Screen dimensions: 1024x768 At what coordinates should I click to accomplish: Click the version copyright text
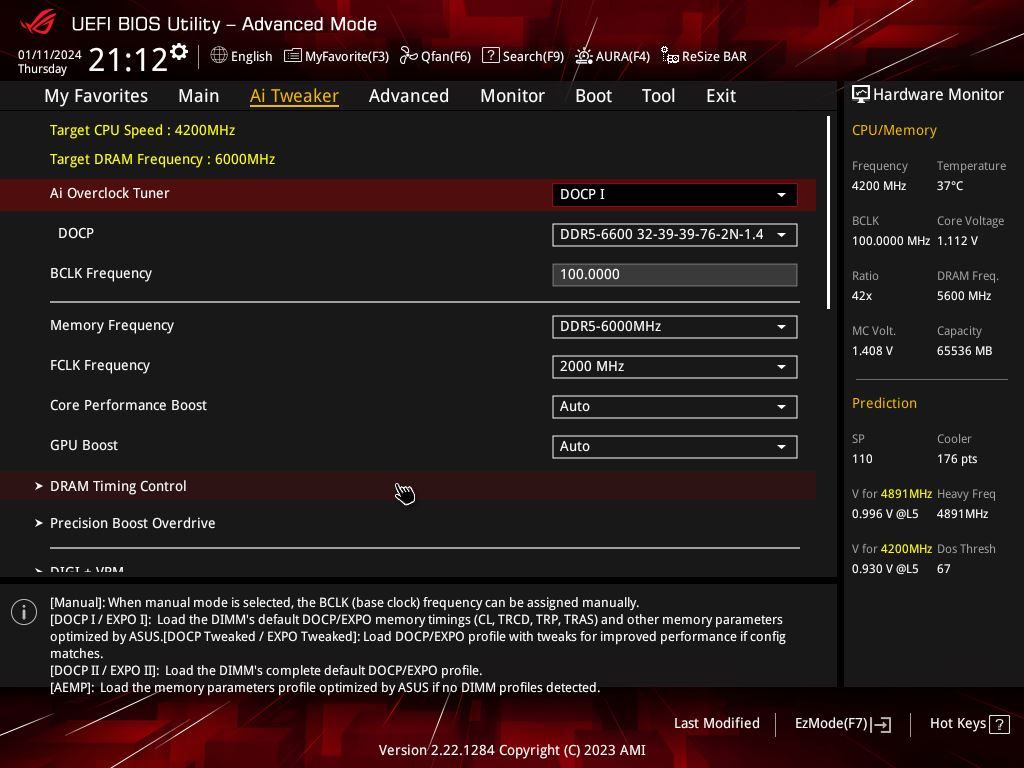click(x=512, y=750)
